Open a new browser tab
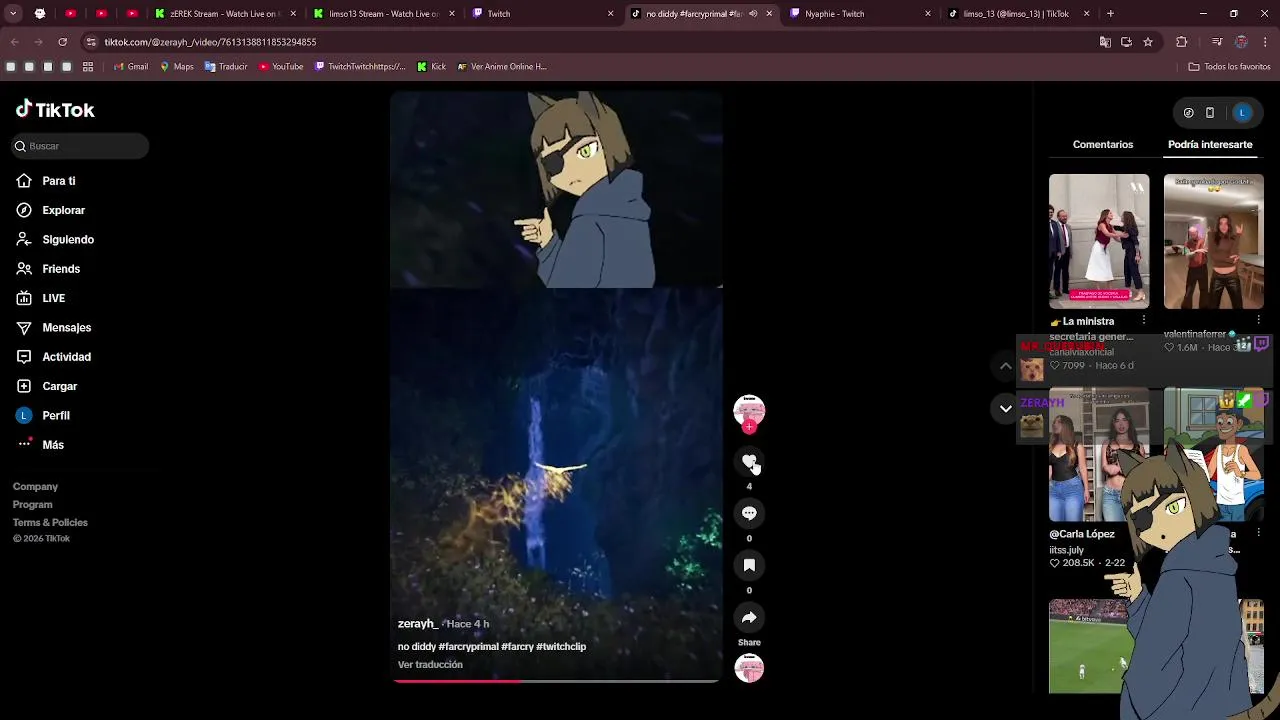Screen dimensions: 1280x720 [x=1110, y=14]
